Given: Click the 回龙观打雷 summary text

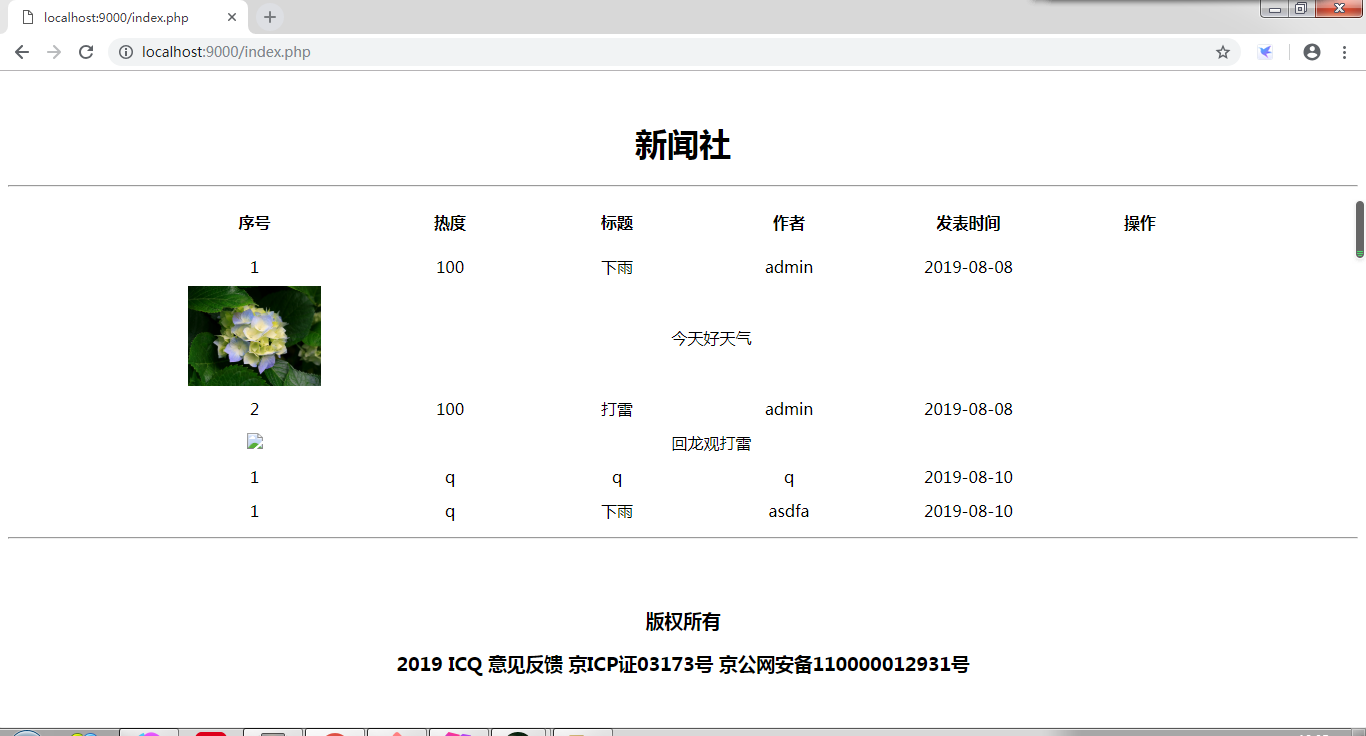Looking at the screenshot, I should tap(711, 443).
